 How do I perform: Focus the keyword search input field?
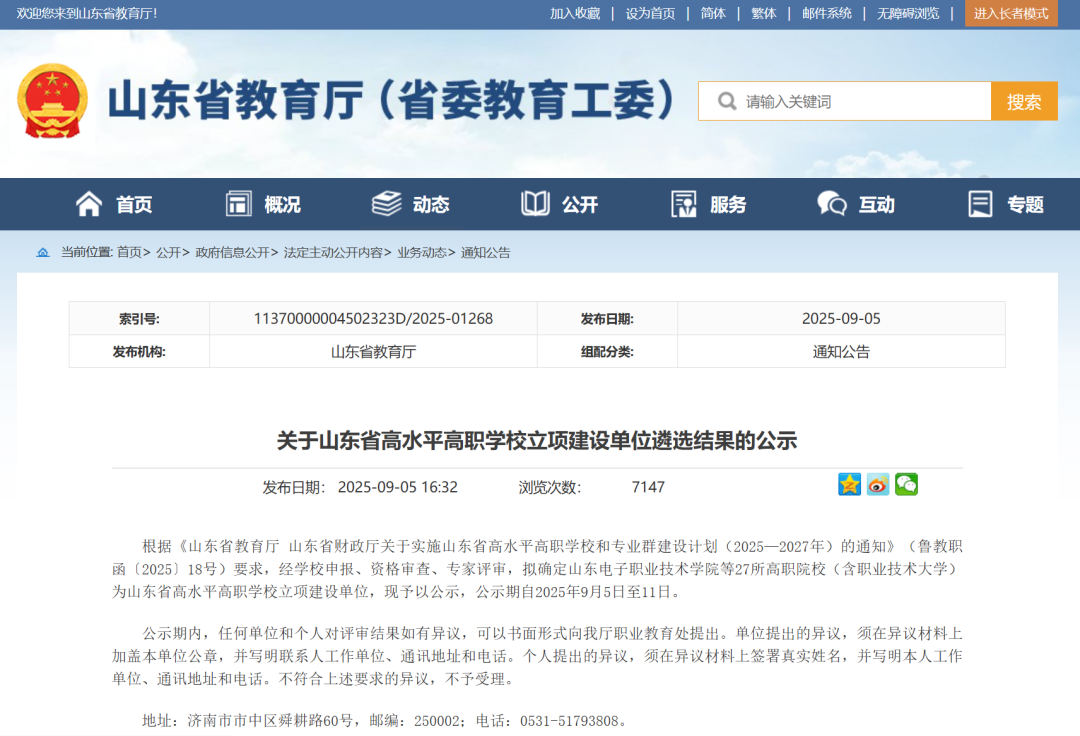(x=860, y=102)
